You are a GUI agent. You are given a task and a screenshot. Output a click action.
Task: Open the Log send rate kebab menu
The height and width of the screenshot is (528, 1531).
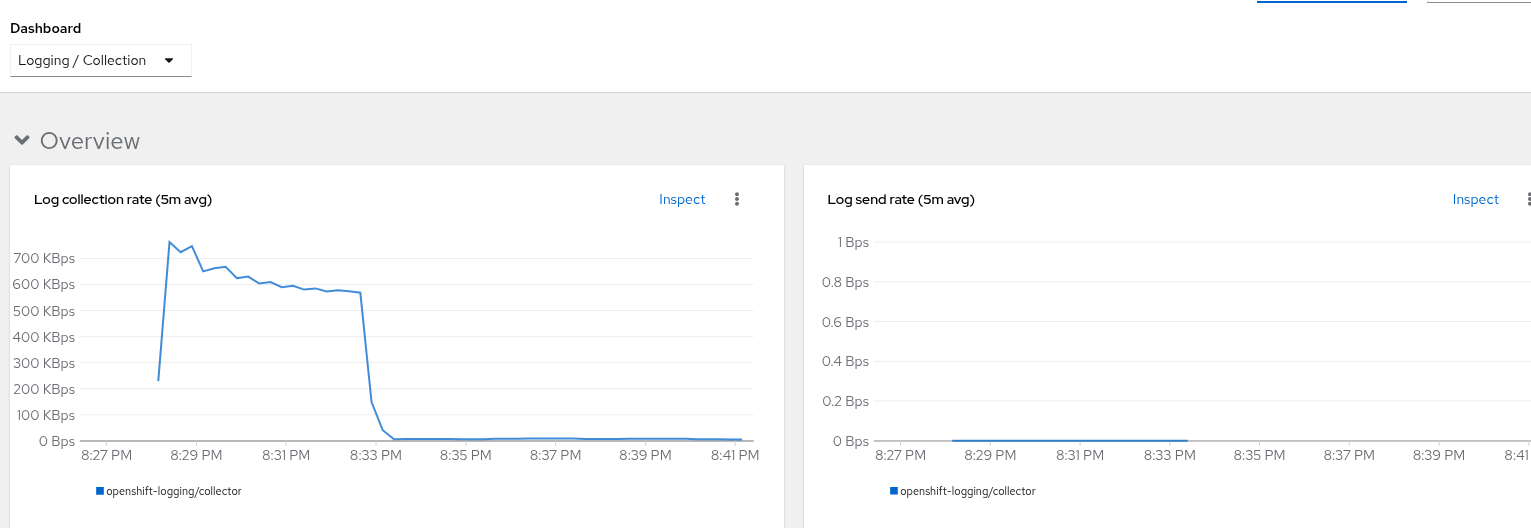[1528, 199]
